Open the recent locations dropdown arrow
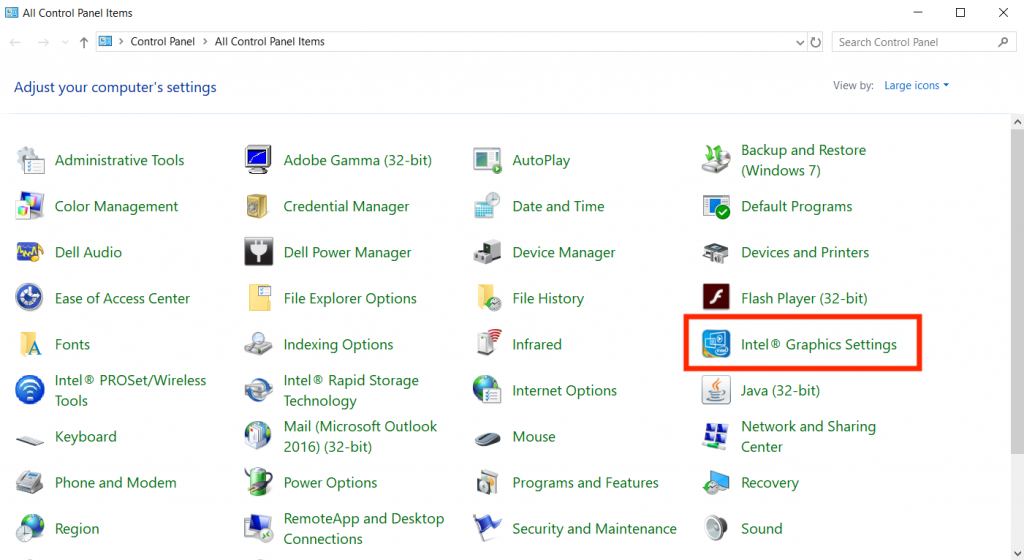The image size is (1024, 560). point(65,42)
